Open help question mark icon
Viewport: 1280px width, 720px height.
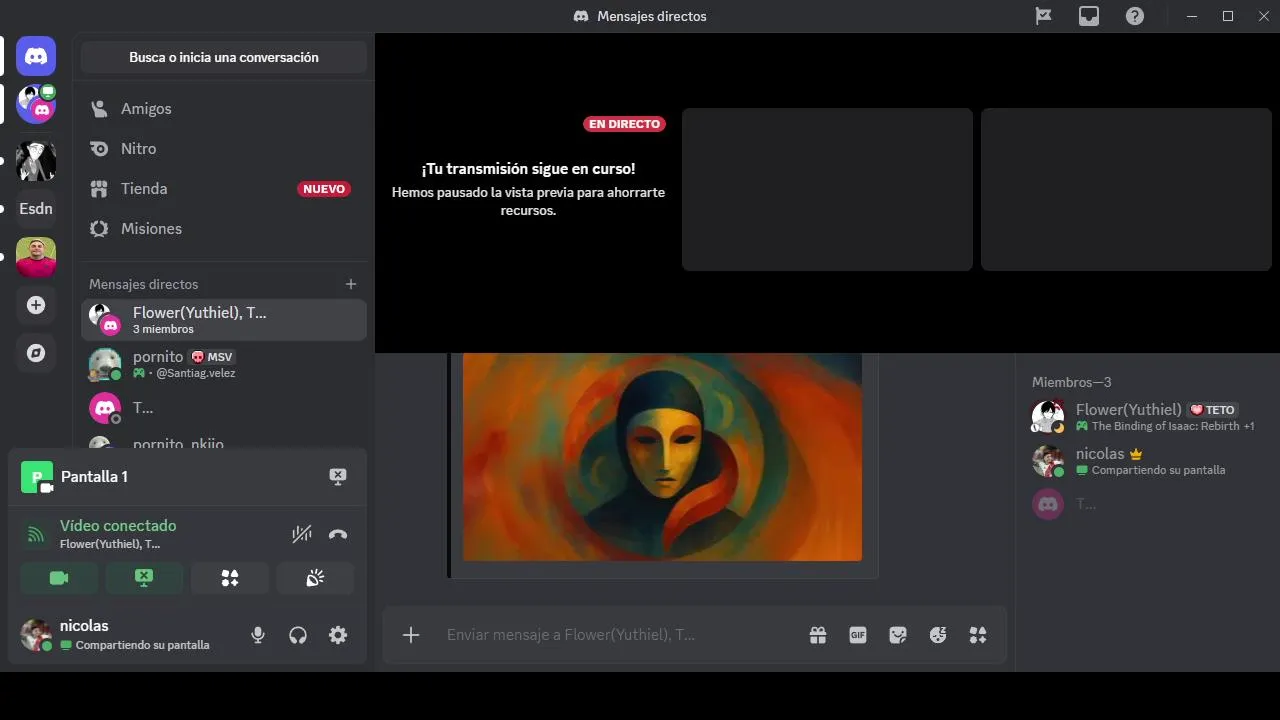[x=1135, y=16]
